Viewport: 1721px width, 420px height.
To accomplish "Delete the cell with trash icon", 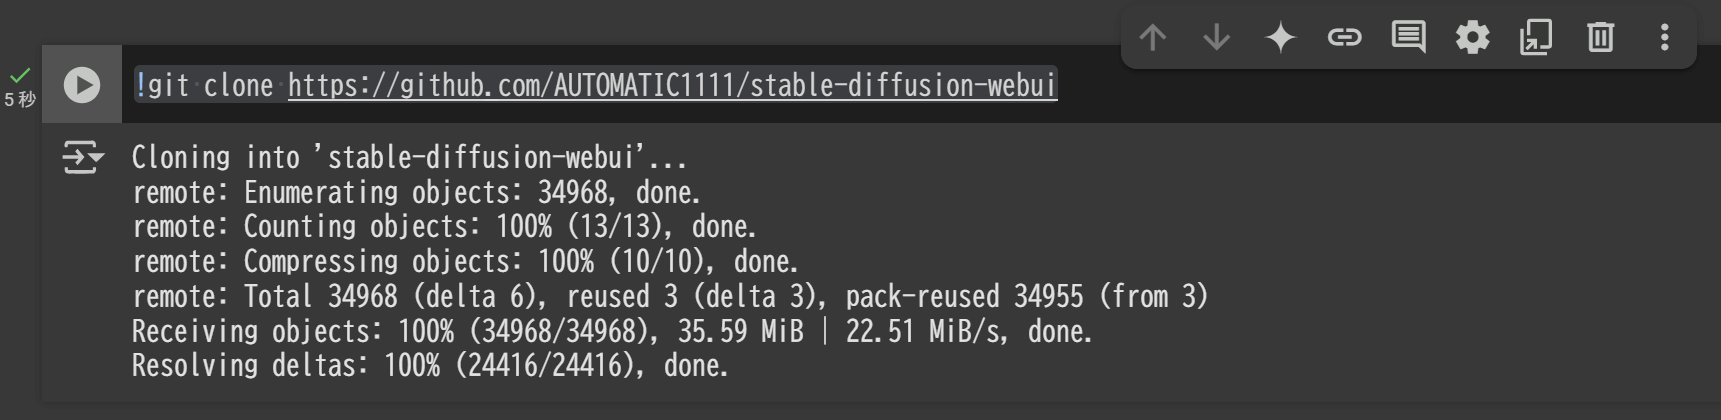I will click(1600, 38).
